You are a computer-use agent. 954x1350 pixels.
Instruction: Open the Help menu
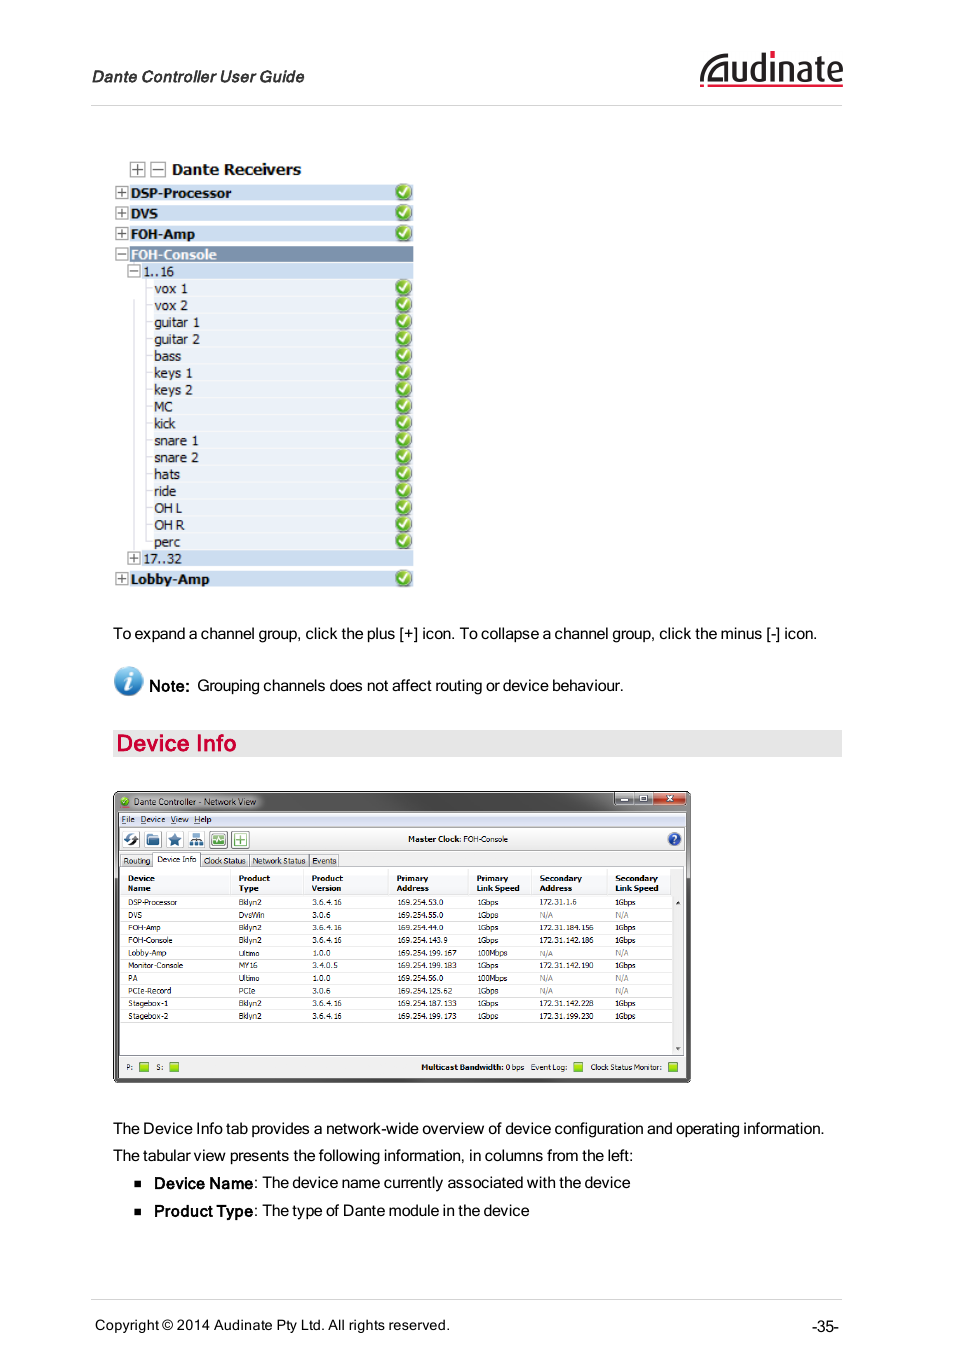[x=203, y=819]
